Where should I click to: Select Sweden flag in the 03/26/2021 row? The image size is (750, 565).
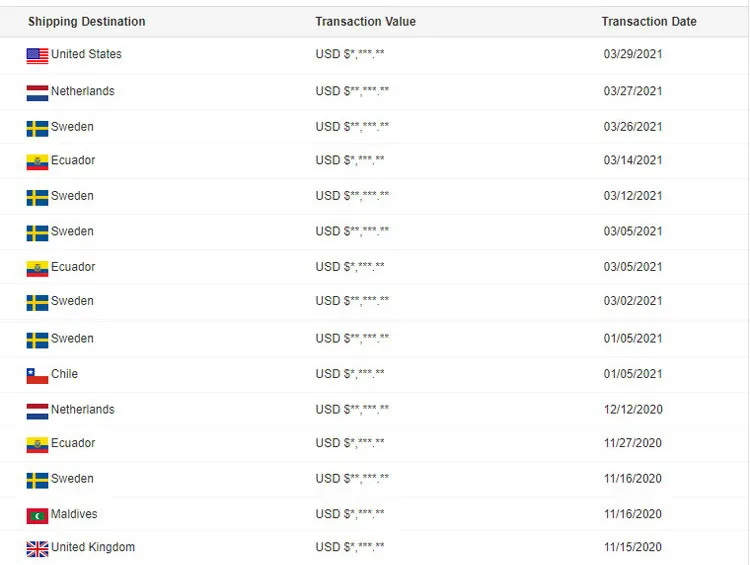tap(37, 129)
